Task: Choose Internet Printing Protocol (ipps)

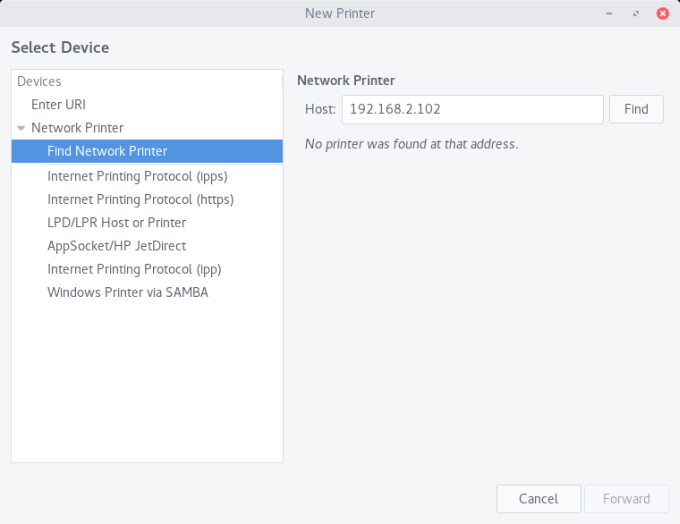Action: tap(137, 176)
